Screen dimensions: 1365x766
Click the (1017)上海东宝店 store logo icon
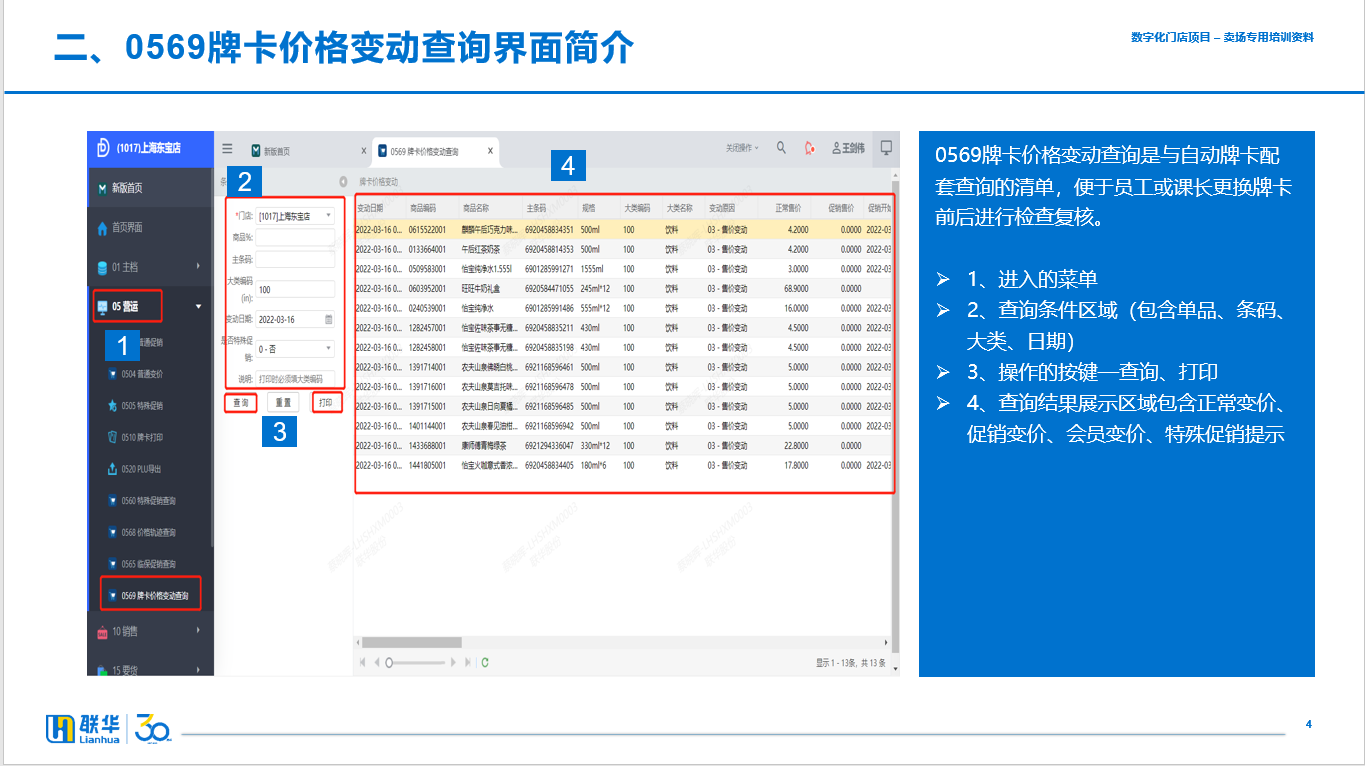102,147
